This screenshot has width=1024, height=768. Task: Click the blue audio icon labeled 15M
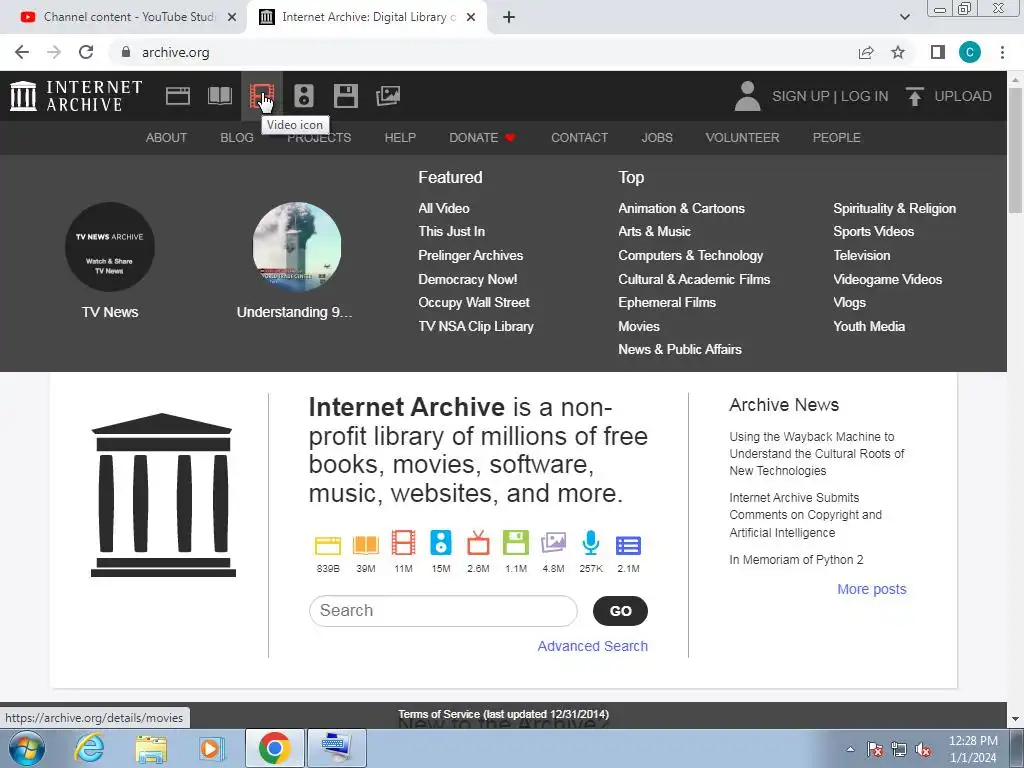pyautogui.click(x=441, y=543)
